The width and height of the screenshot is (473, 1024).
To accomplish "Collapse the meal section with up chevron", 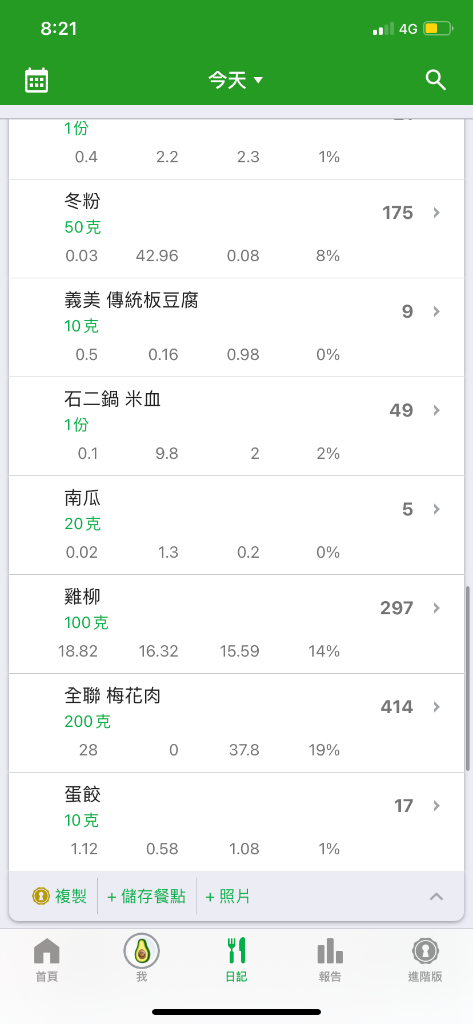I will point(436,897).
